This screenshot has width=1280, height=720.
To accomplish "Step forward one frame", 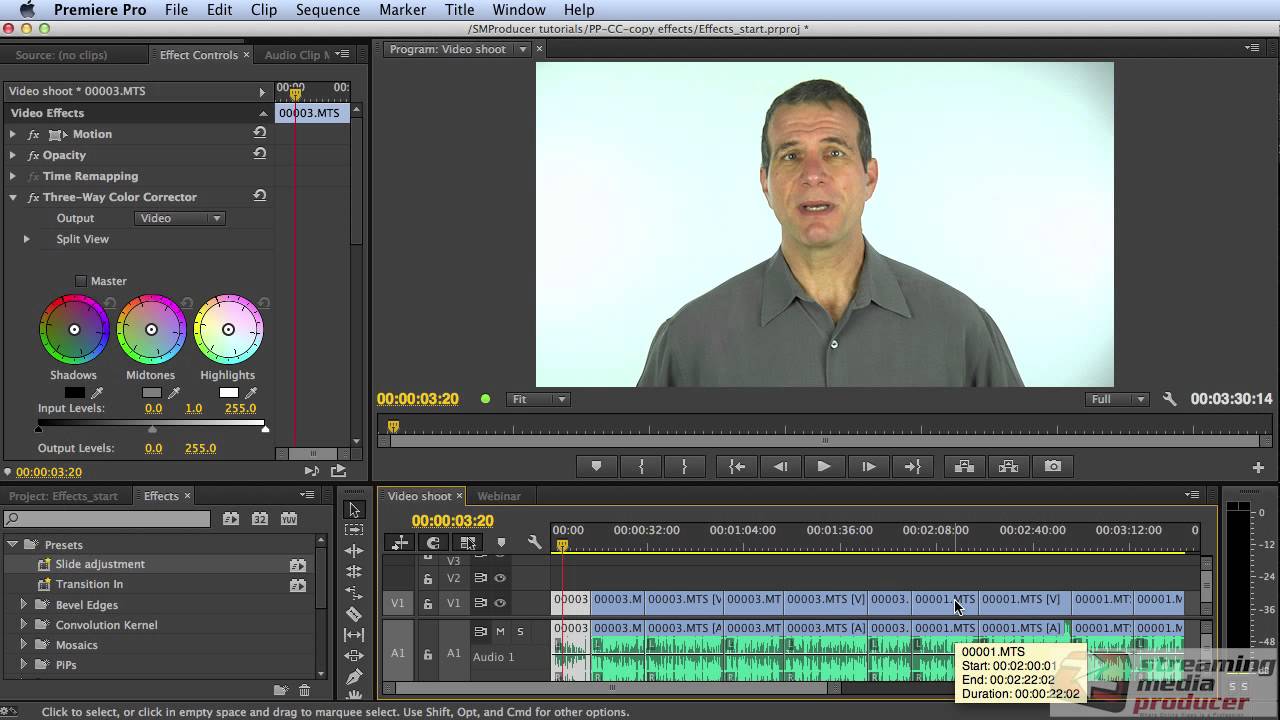I will click(869, 466).
